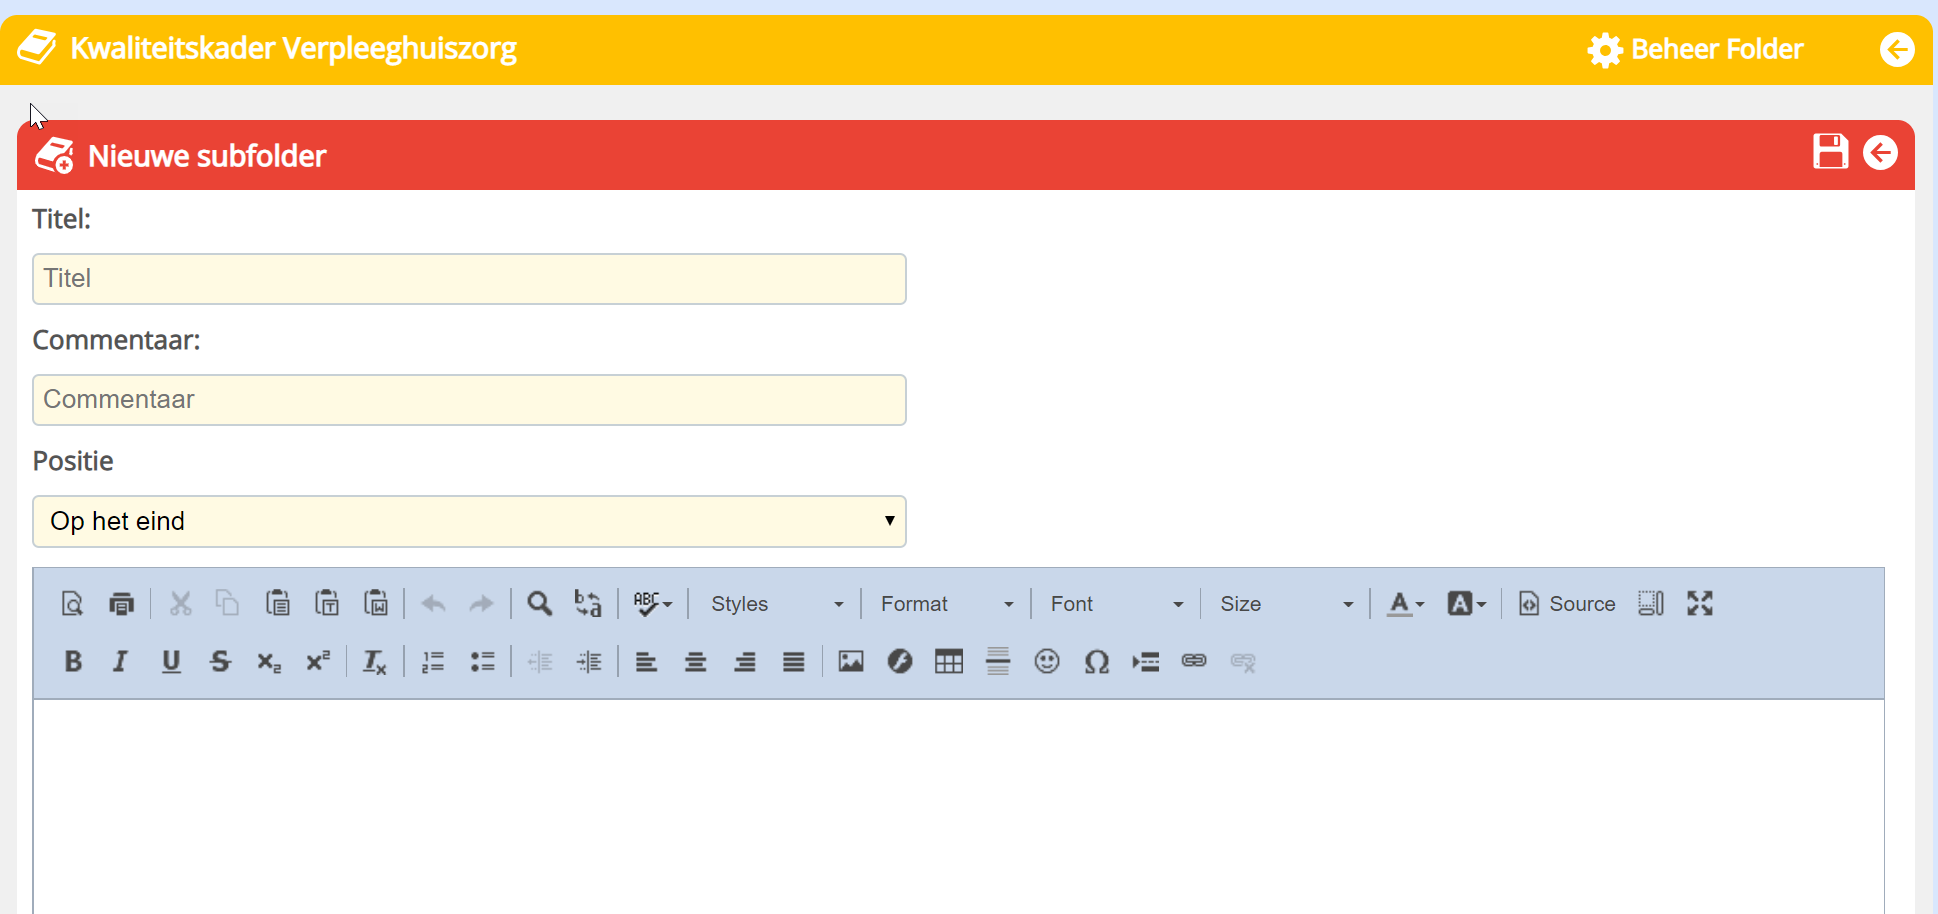Open the Background color picker
The image size is (1938, 914).
click(1467, 604)
